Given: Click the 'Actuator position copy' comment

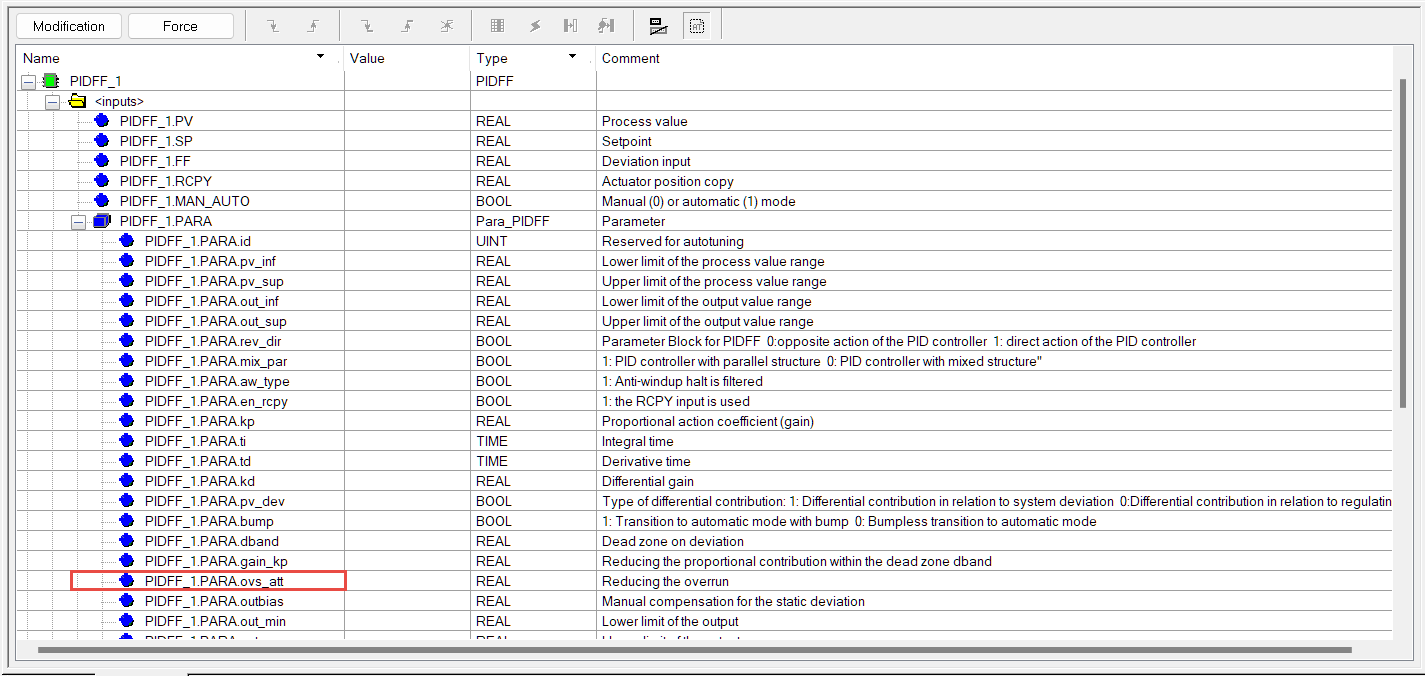Looking at the screenshot, I should click(x=668, y=181).
